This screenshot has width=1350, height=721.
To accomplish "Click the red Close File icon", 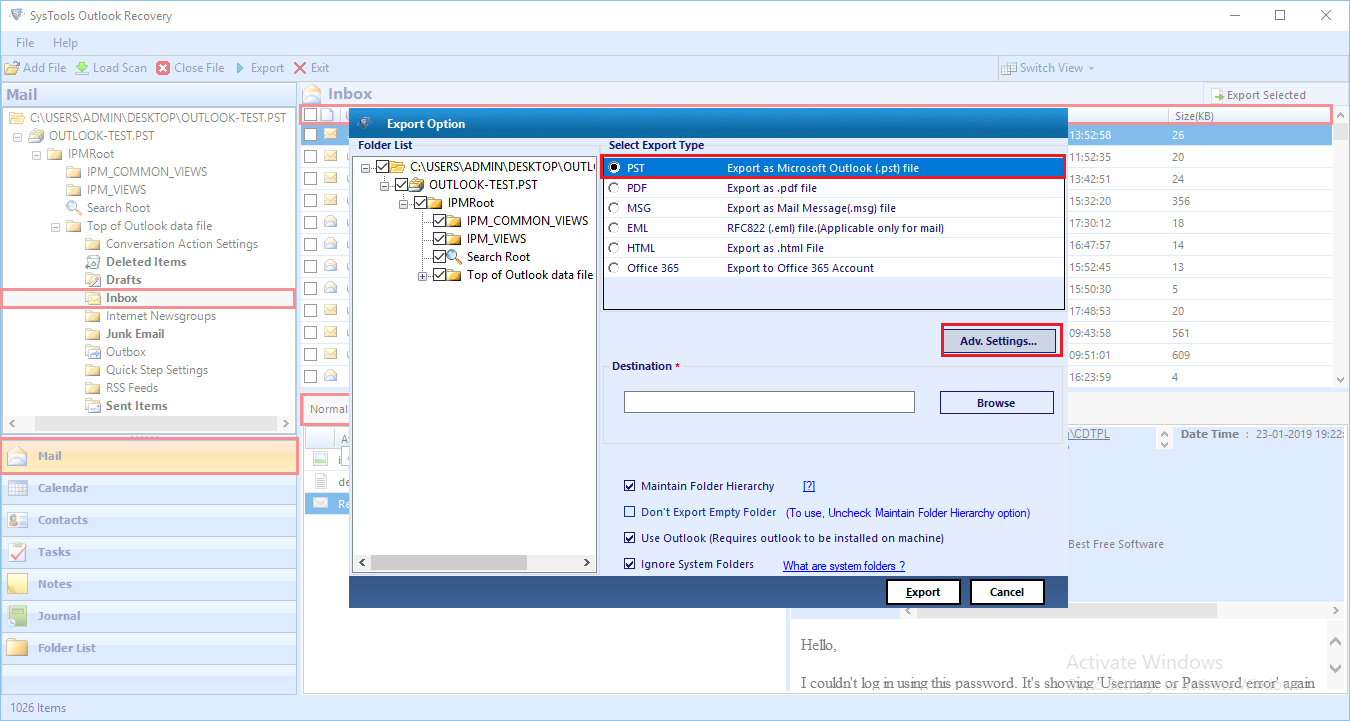I will click(x=163, y=68).
